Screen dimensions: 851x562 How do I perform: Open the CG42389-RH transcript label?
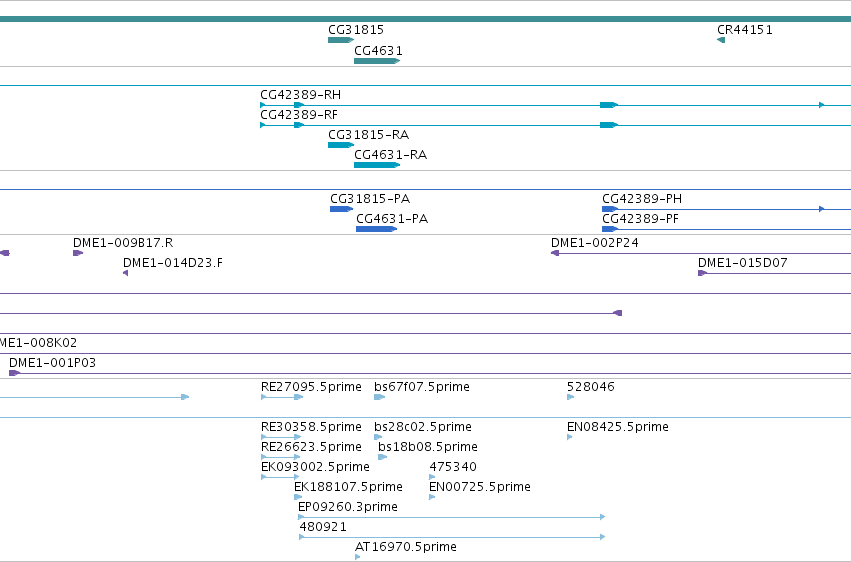click(301, 95)
